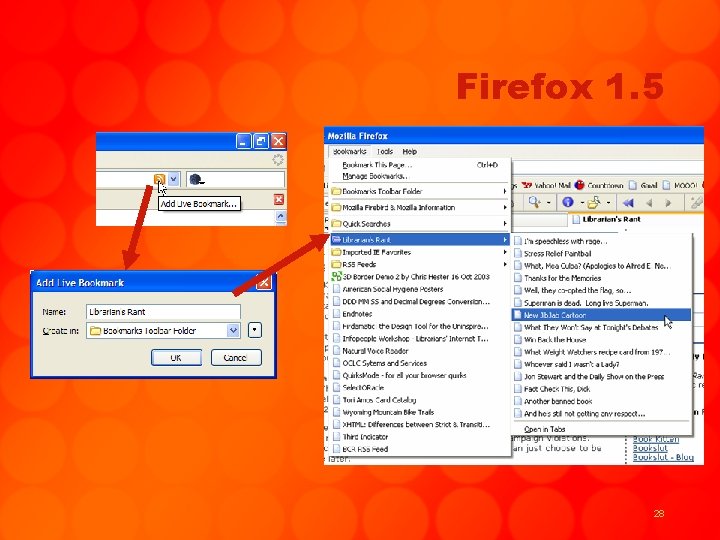Cancel the Add Live Bookmark dialog
Viewport: 720px width, 540px height.
tap(236, 358)
